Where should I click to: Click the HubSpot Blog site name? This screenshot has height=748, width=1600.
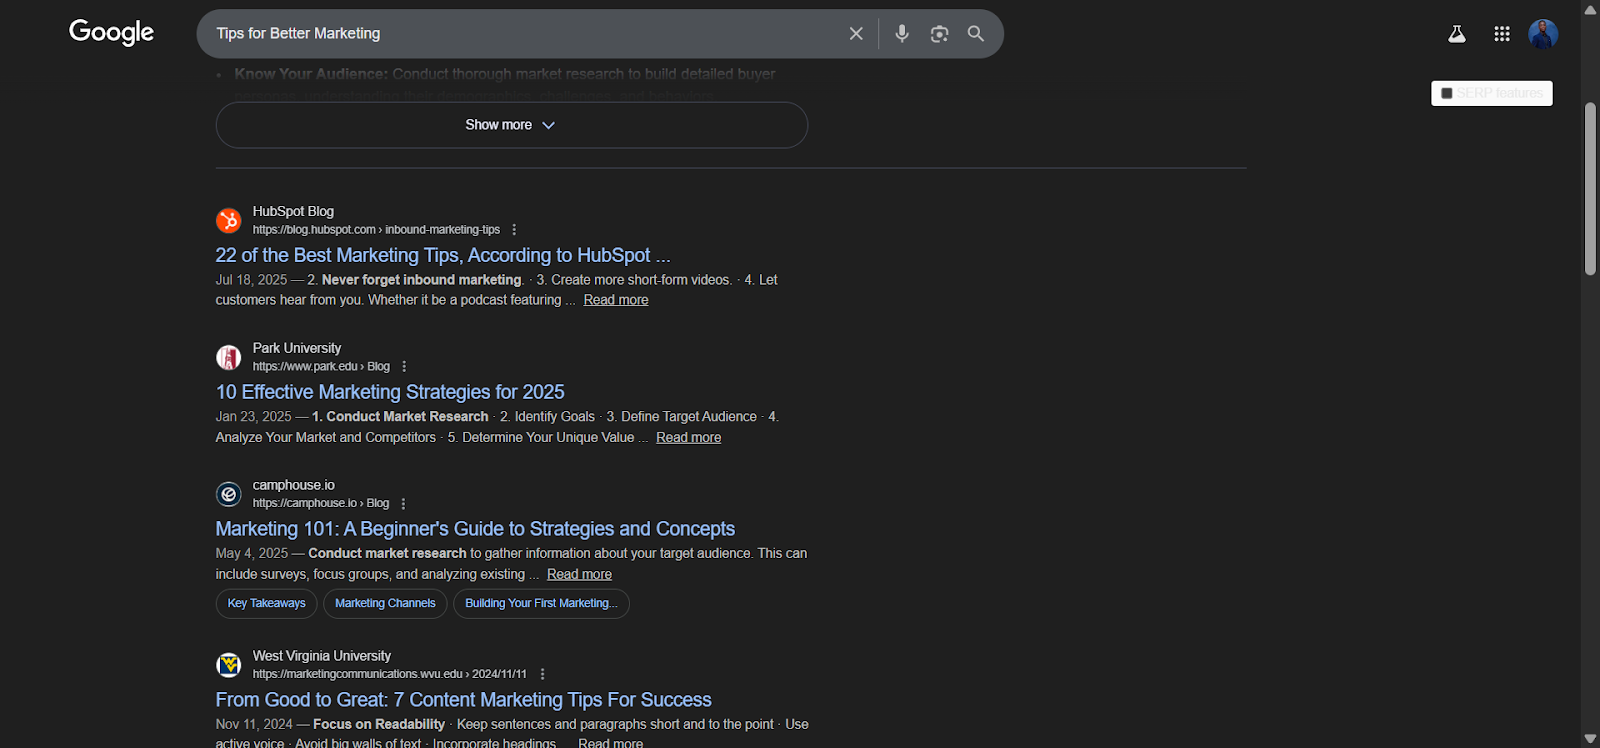[x=293, y=212]
